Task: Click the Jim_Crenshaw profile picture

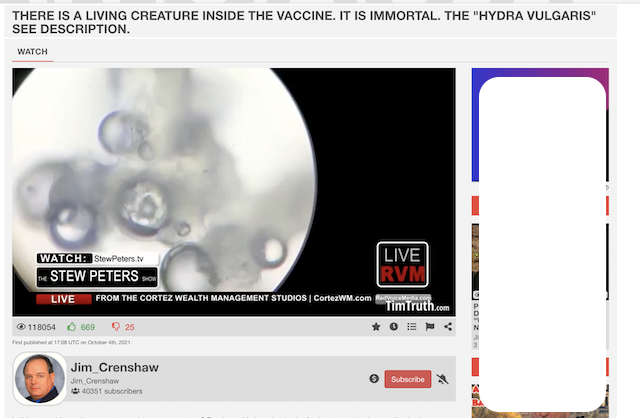Action: (x=40, y=379)
